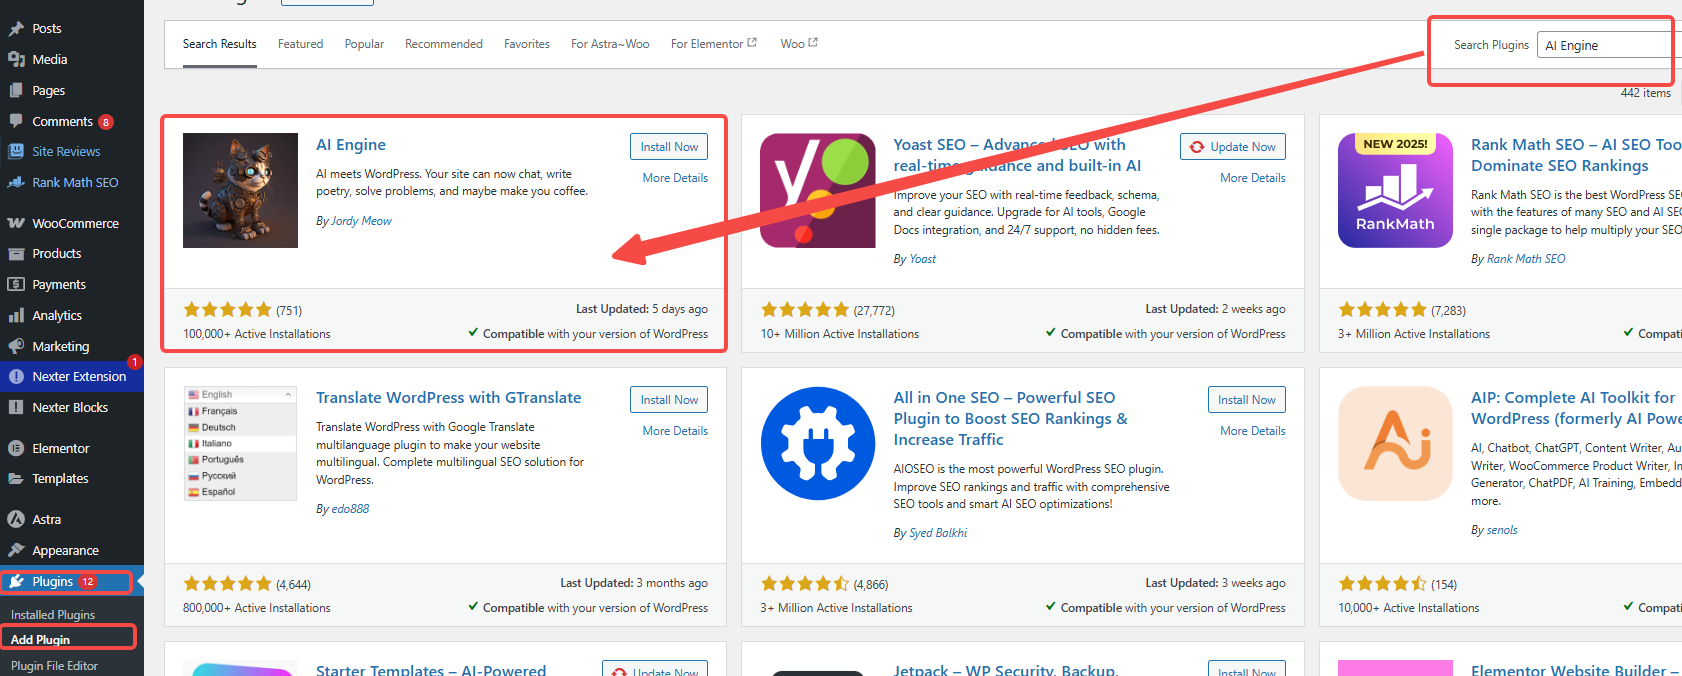
Task: Click the Jordy Meow author link
Action: [x=361, y=220]
